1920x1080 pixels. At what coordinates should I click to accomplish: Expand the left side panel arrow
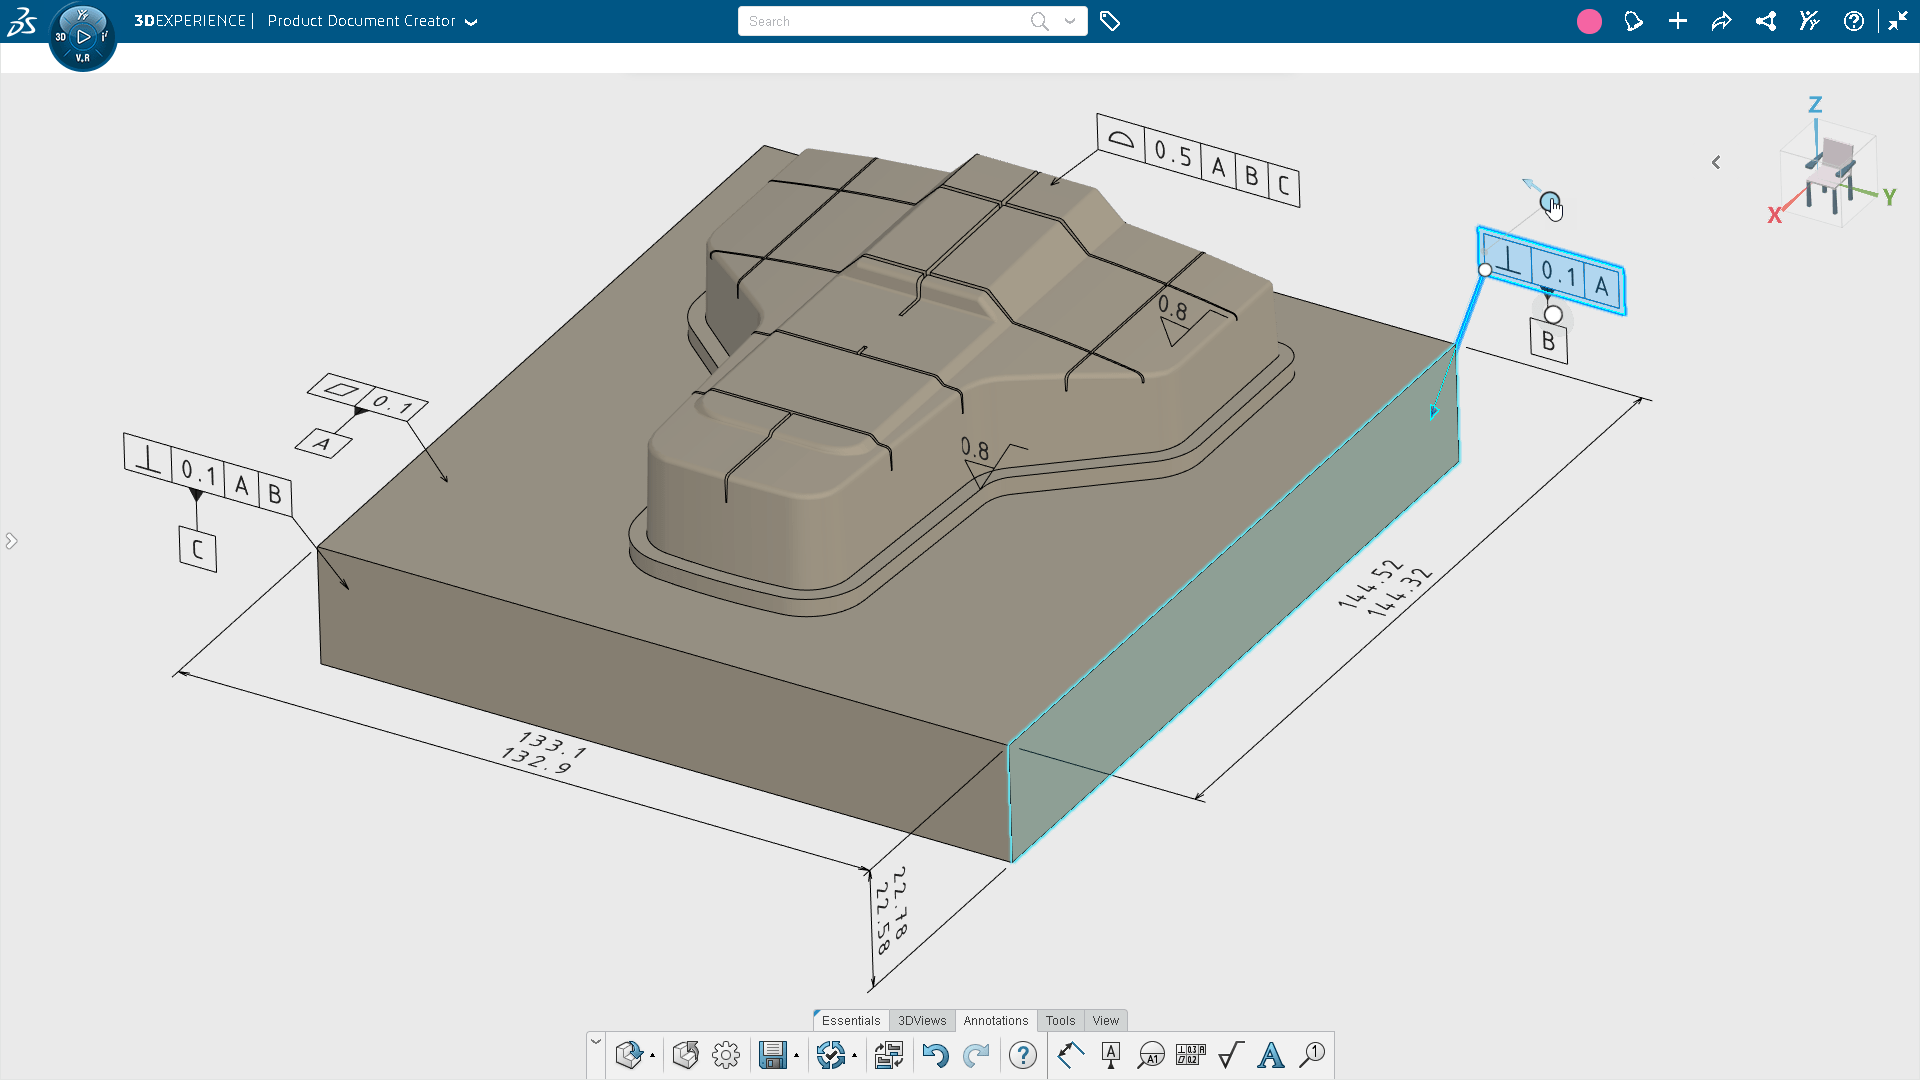click(x=11, y=541)
